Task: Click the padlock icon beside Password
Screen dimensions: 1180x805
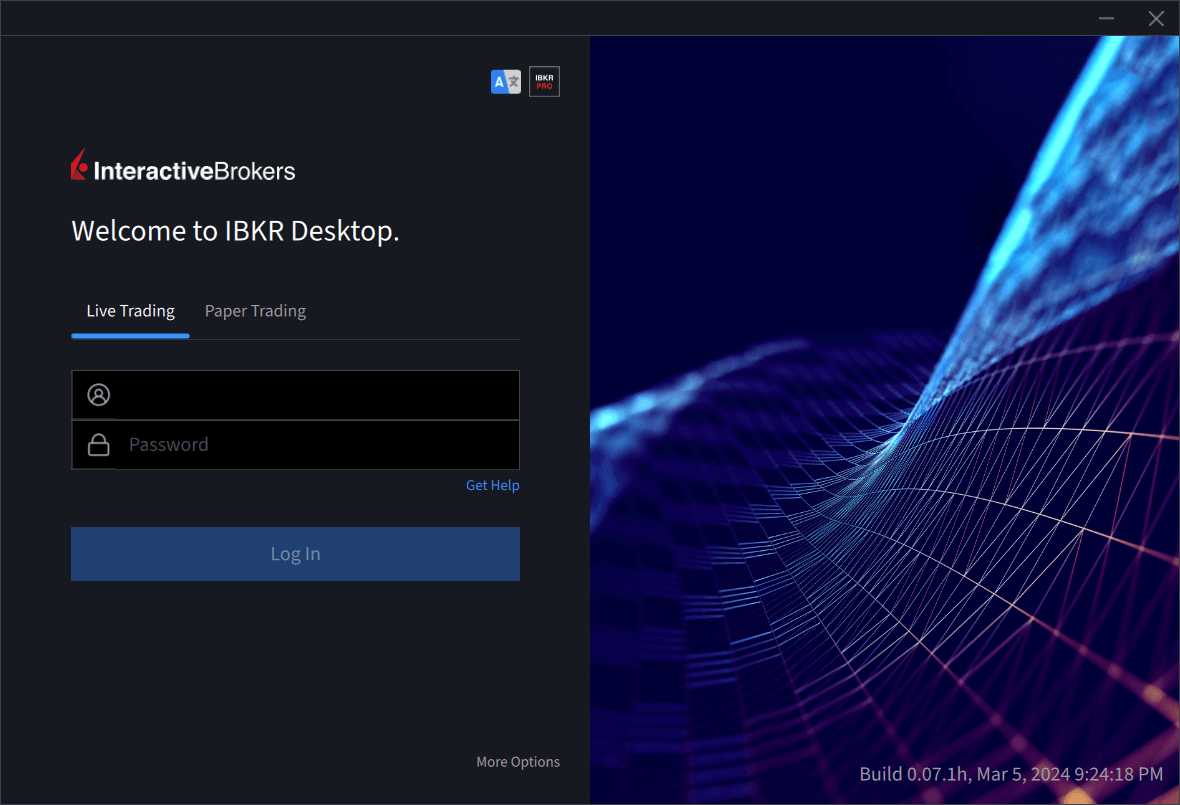Action: coord(99,445)
